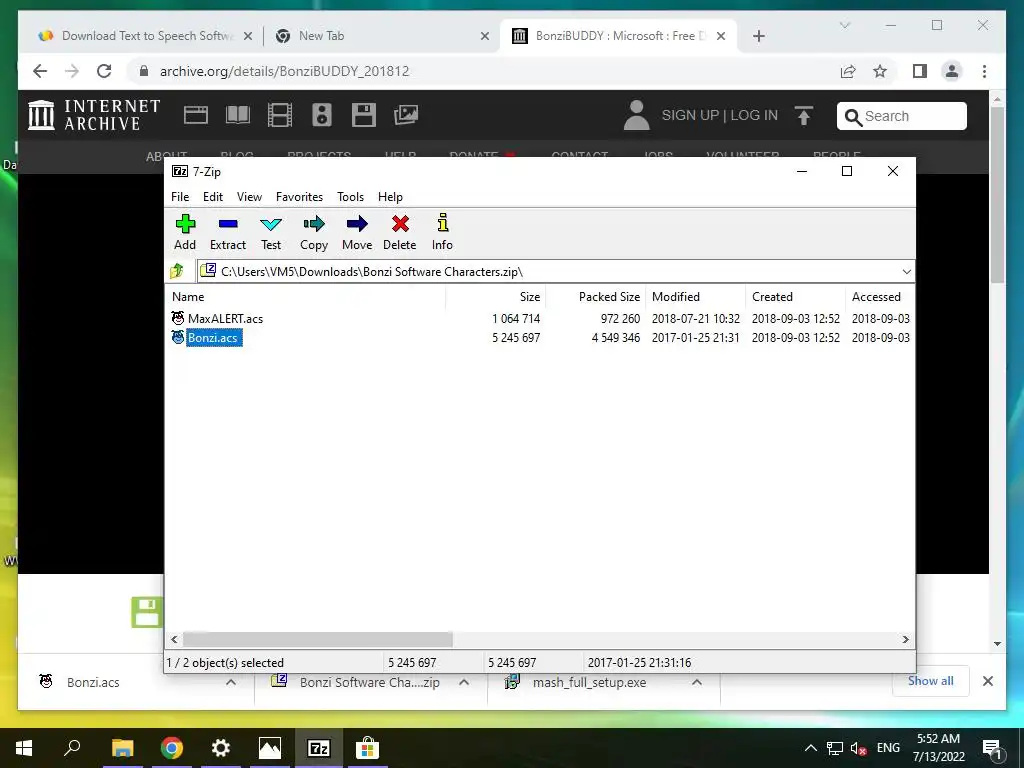The height and width of the screenshot is (768, 1024).
Task: Open options arrow for Bonzi Software zip download
Action: 464,682
